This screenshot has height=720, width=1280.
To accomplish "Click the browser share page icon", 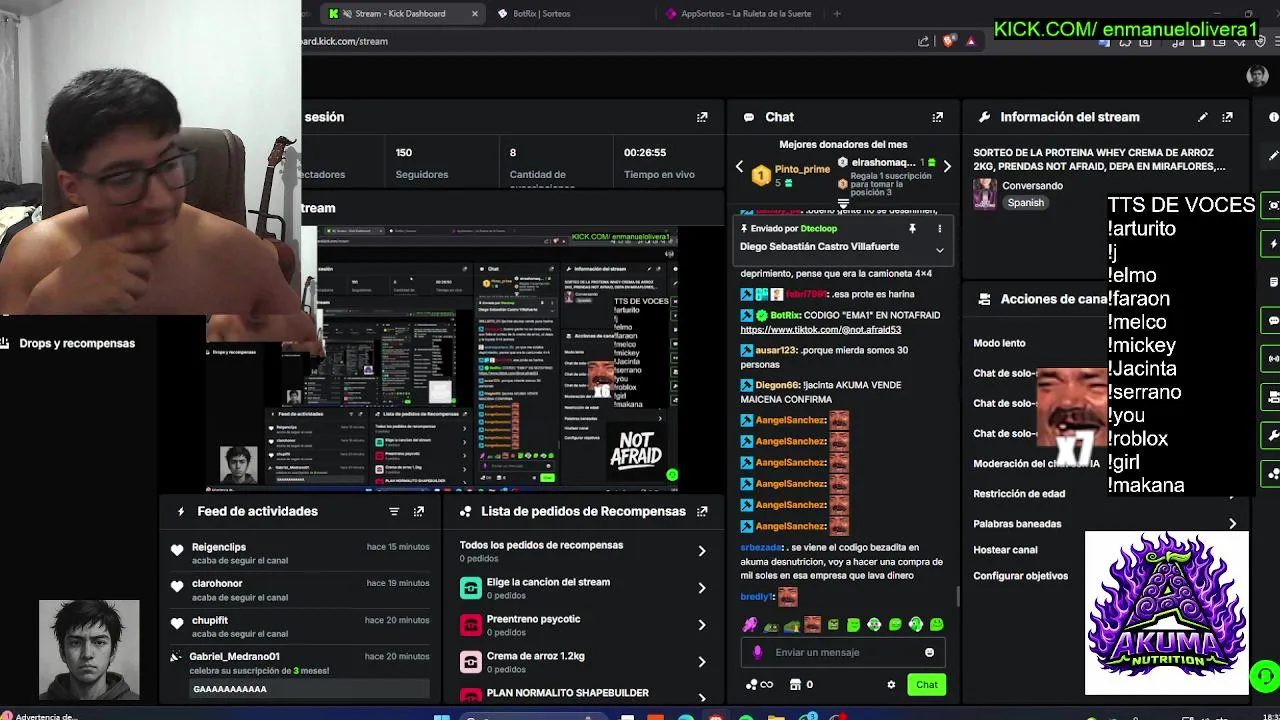I will click(923, 41).
